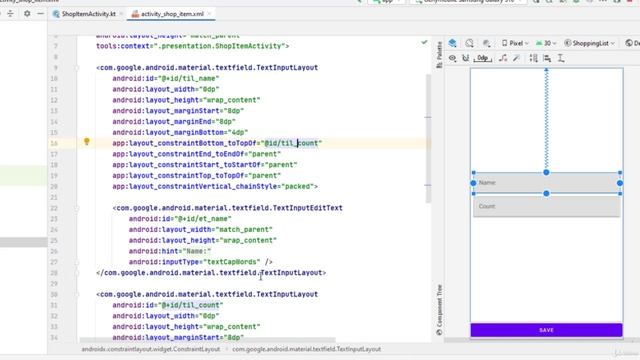Viewport: 640px width, 360px height.
Task: Click the collapse-all icon in the project panel
Action: [10, 13]
